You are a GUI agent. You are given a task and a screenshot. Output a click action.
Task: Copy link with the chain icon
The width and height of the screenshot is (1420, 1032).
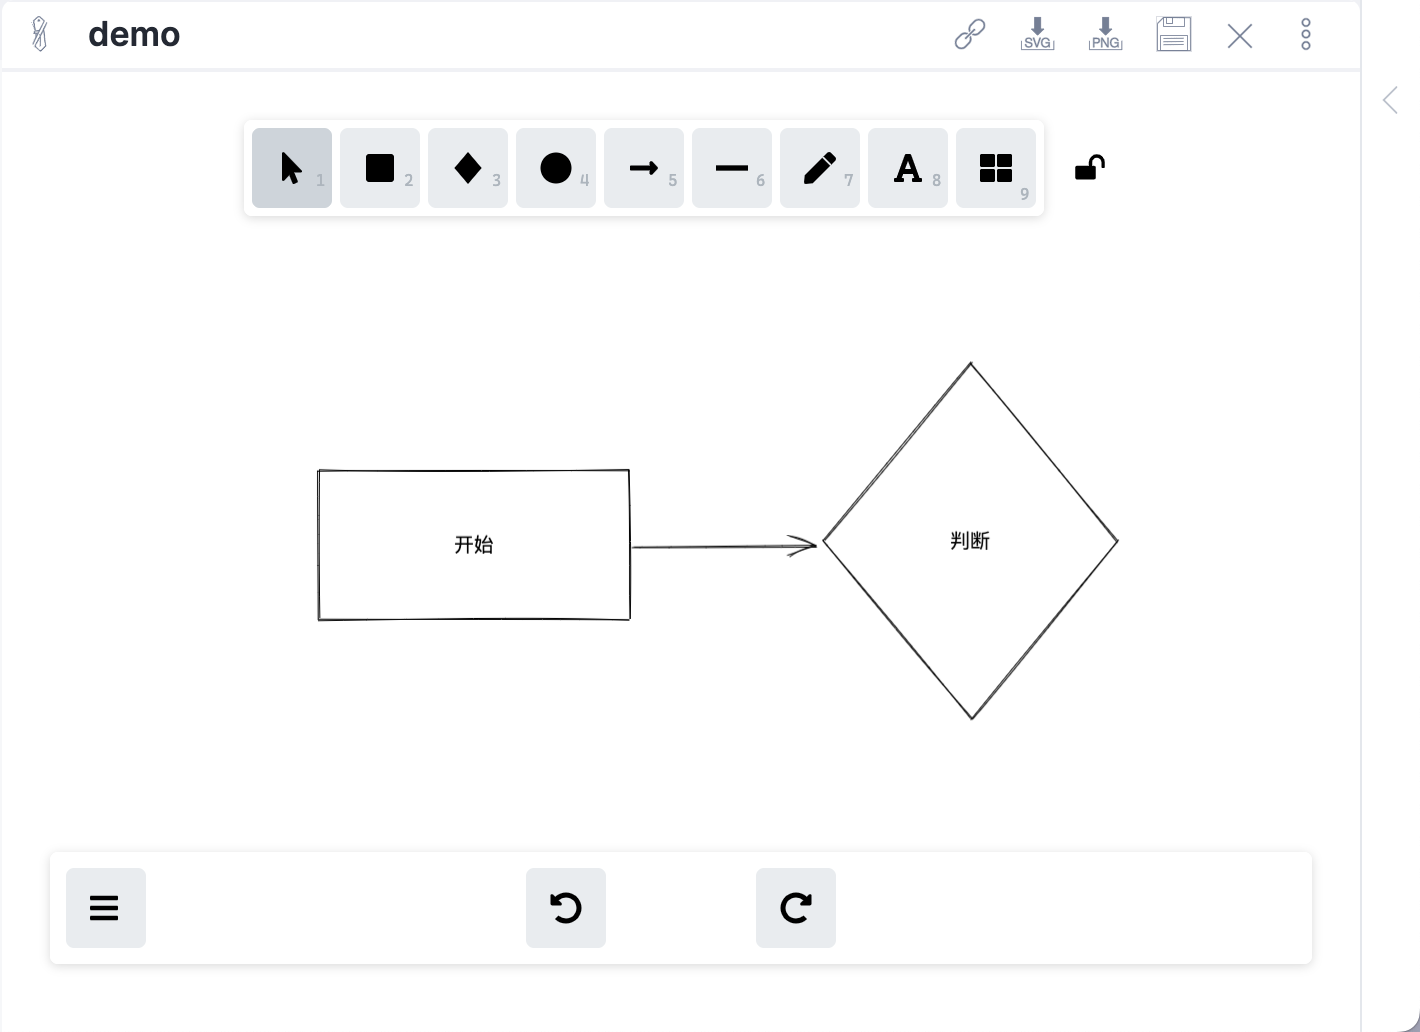tap(970, 34)
